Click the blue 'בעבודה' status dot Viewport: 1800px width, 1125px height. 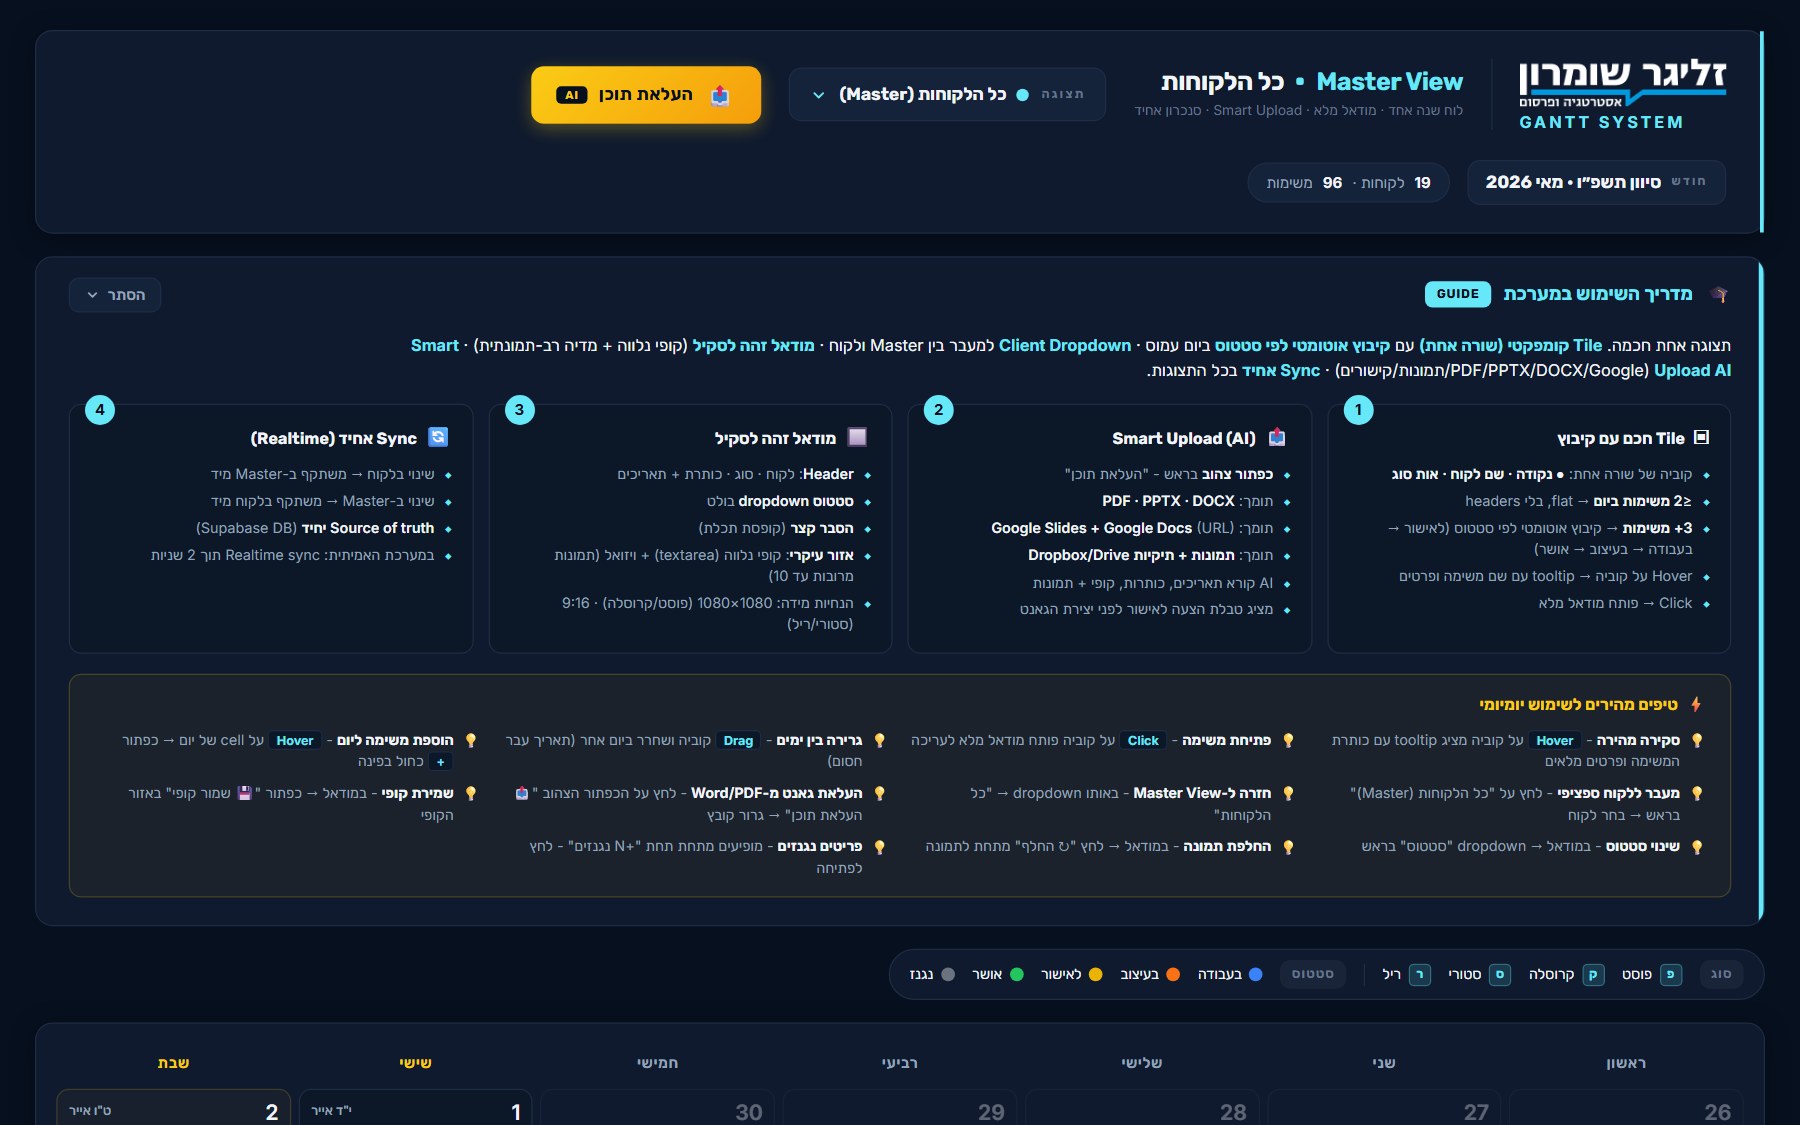tap(1256, 974)
